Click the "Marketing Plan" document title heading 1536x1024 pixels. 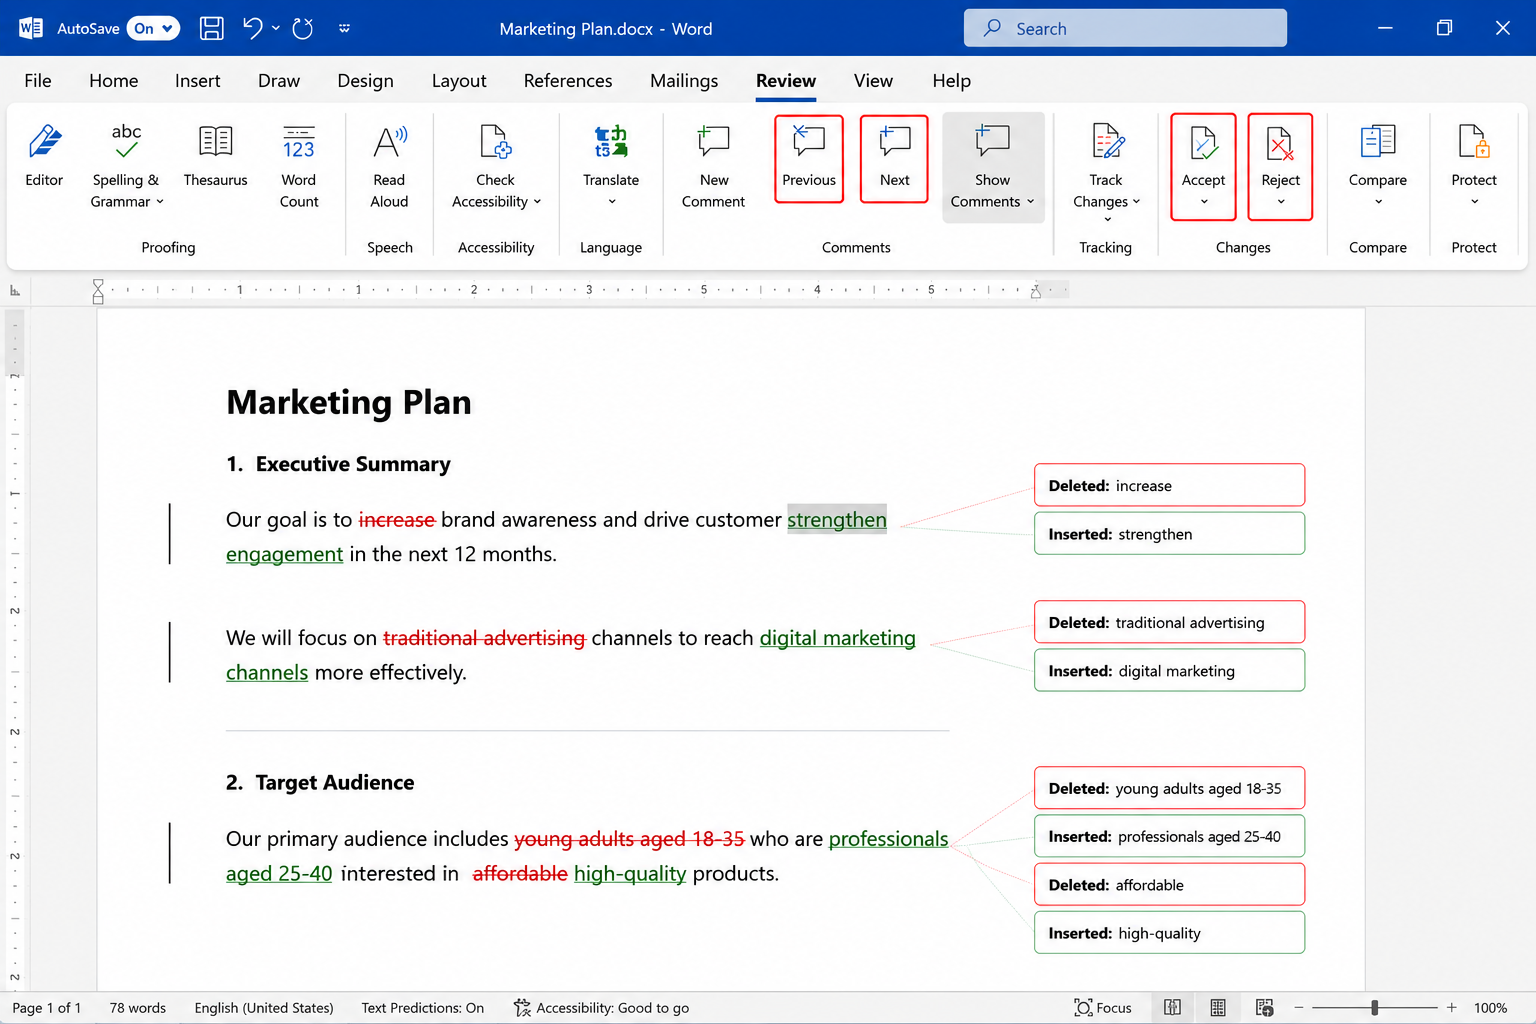(349, 402)
